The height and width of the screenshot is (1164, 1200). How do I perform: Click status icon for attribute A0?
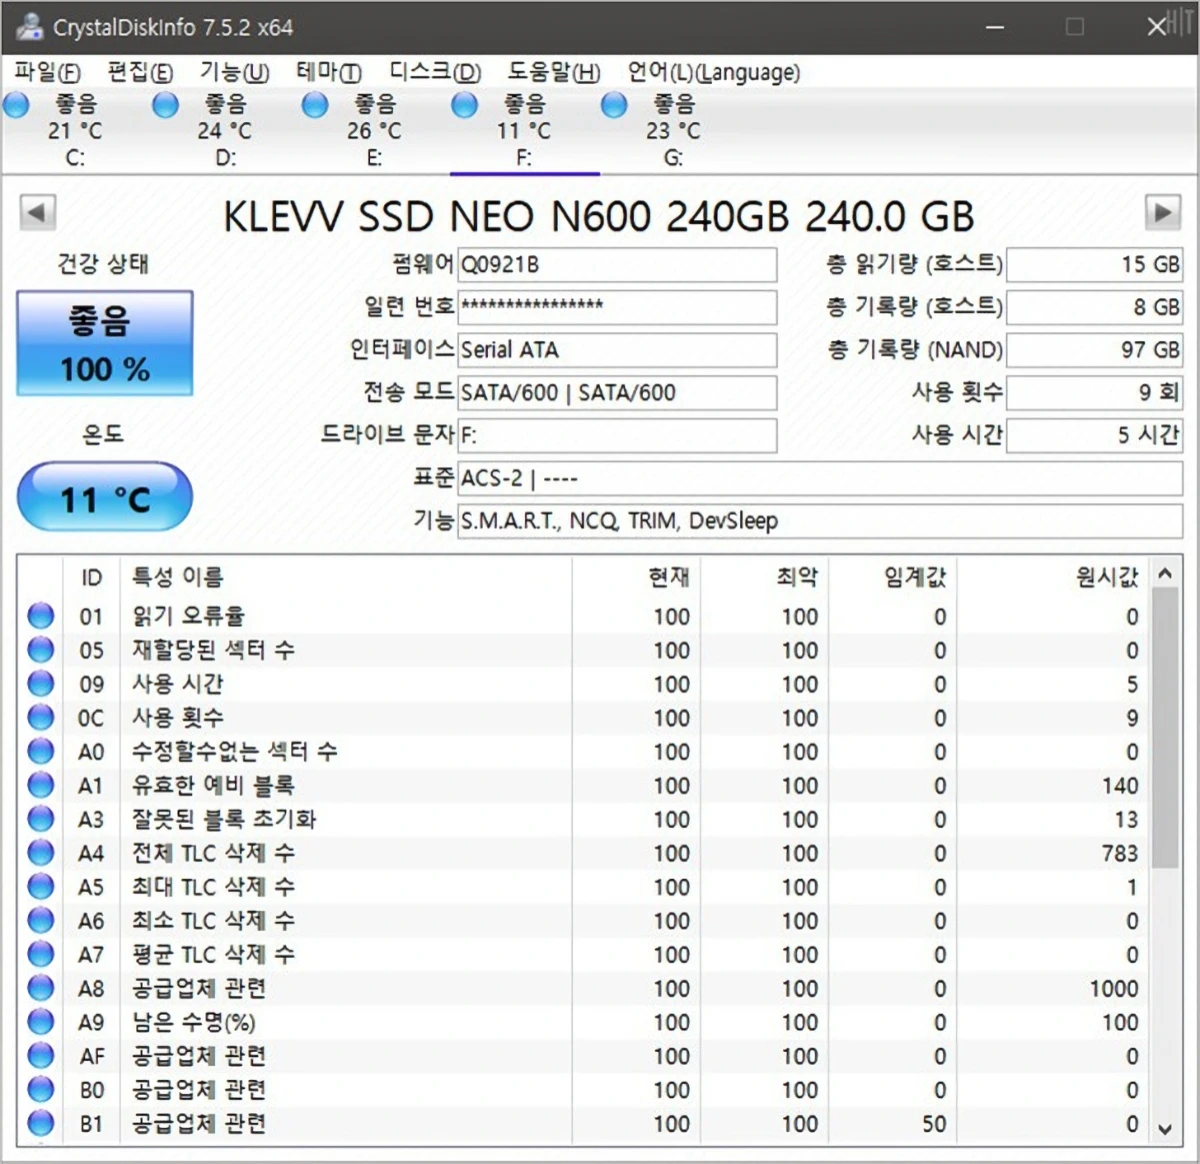[x=41, y=751]
